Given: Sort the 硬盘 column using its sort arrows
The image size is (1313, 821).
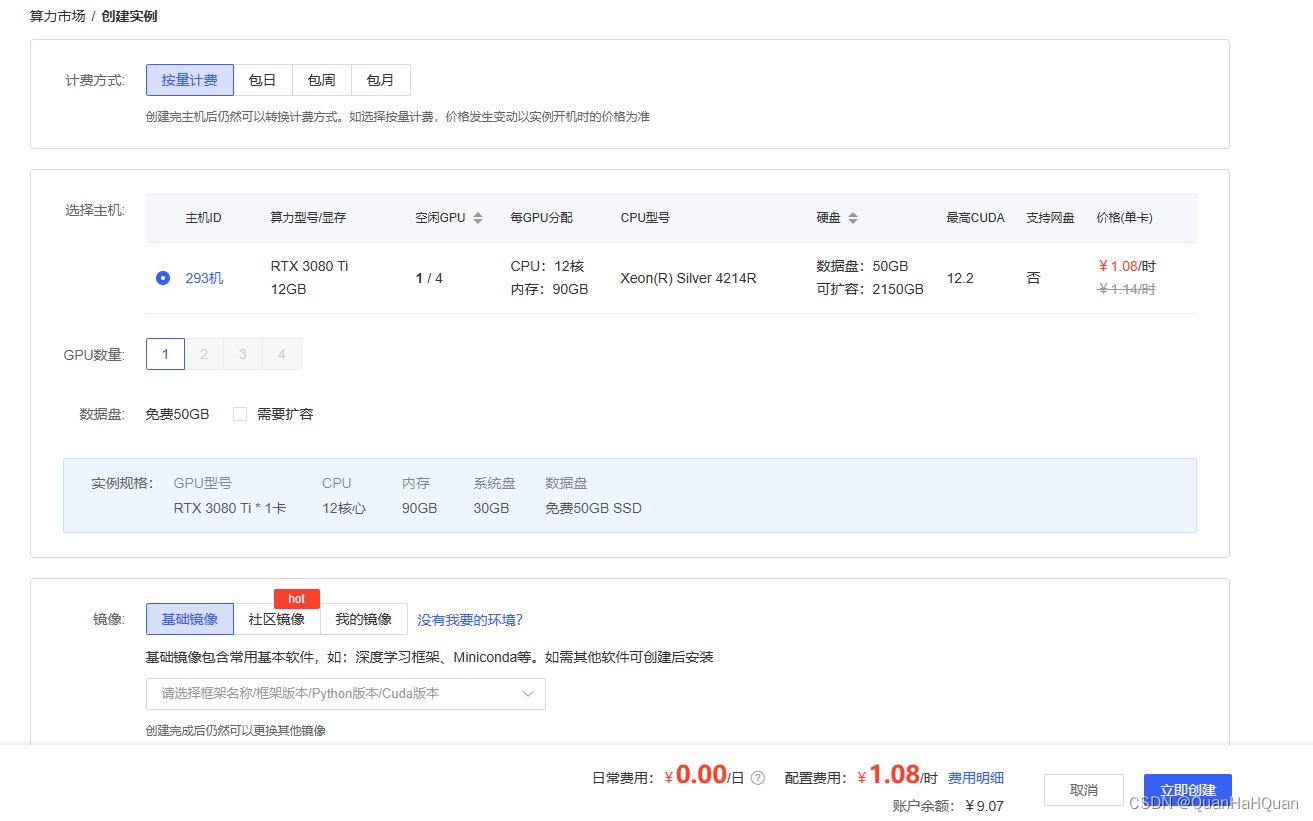Looking at the screenshot, I should point(853,218).
